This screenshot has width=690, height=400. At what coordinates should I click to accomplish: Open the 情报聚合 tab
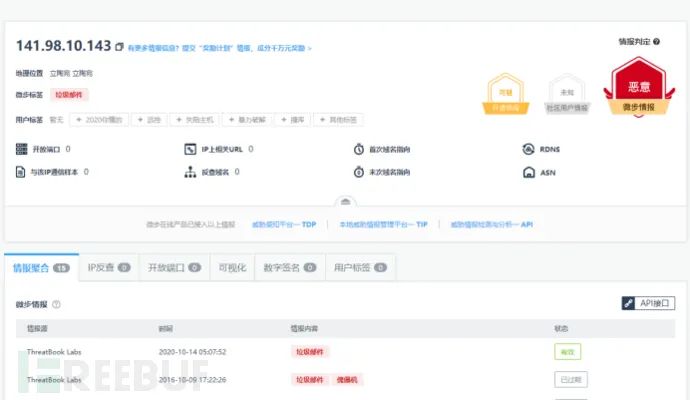pos(41,268)
